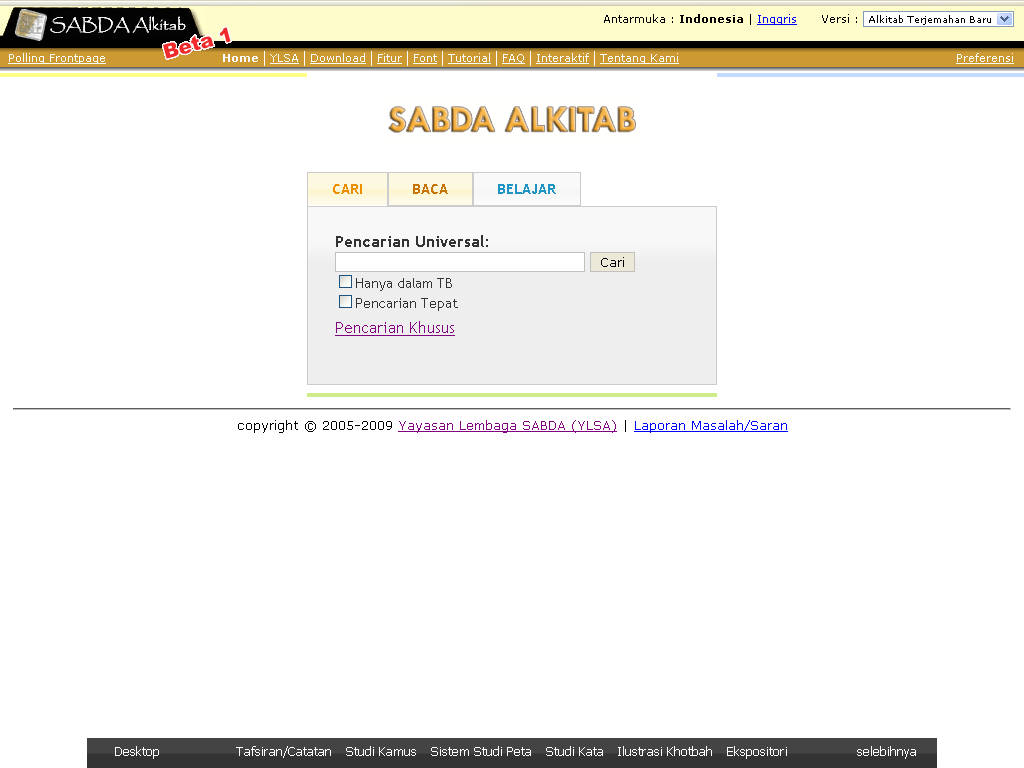Open the FAQ page
Image resolution: width=1024 pixels, height=768 pixels.
tap(513, 58)
